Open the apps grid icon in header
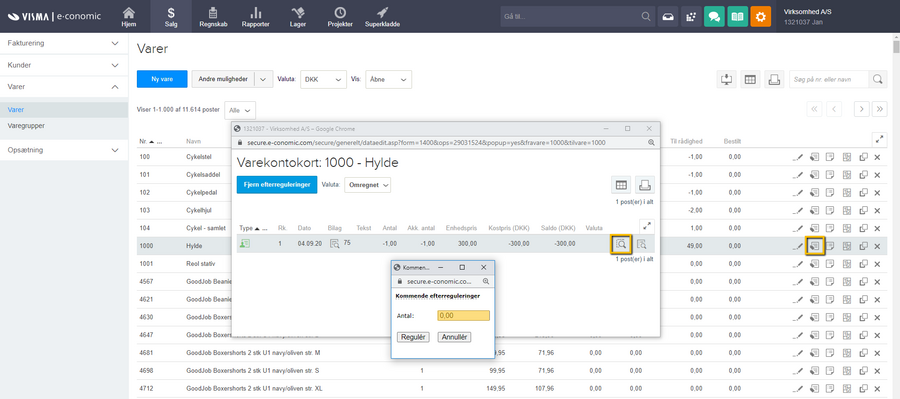This screenshot has width=900, height=399. coord(691,17)
